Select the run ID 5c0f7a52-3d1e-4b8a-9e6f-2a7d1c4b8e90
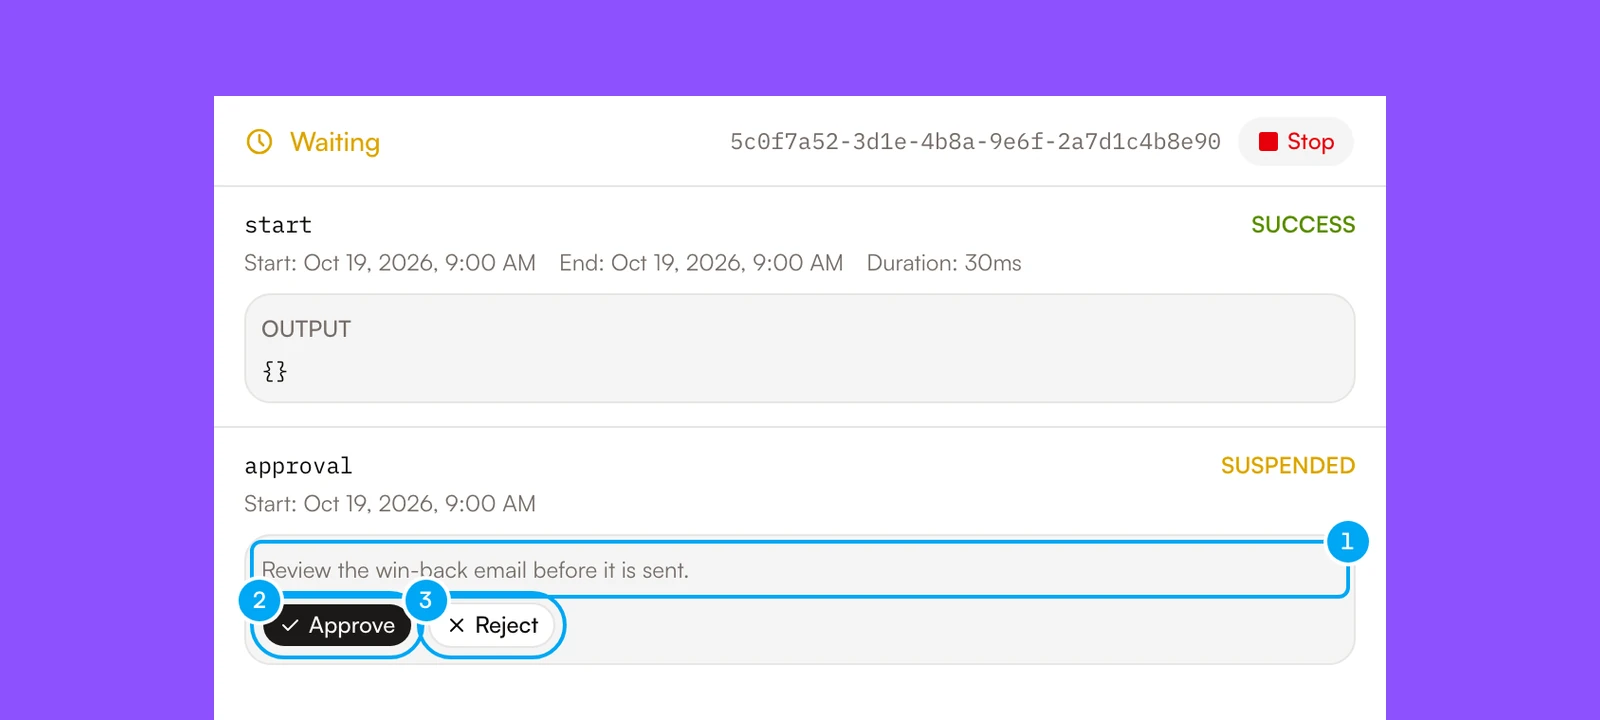Viewport: 1600px width, 720px height. (x=975, y=142)
